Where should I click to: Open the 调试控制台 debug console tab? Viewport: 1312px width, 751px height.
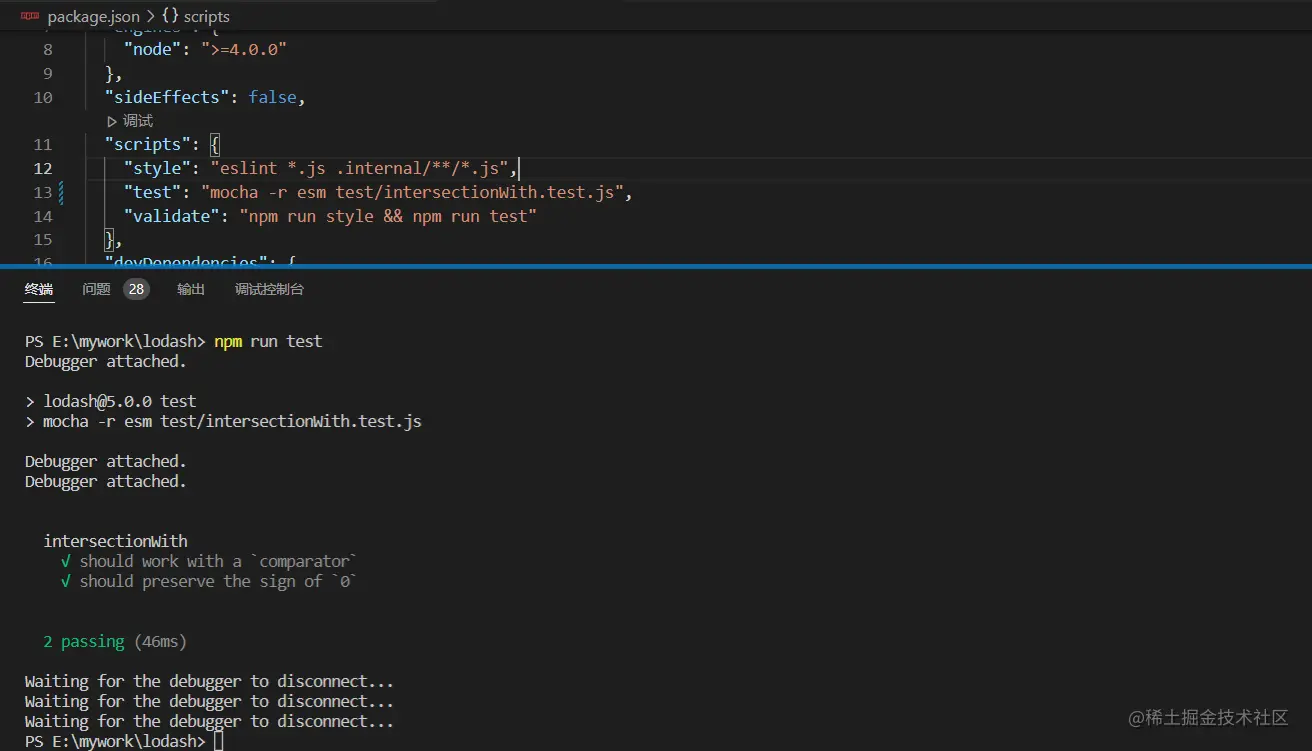point(269,289)
